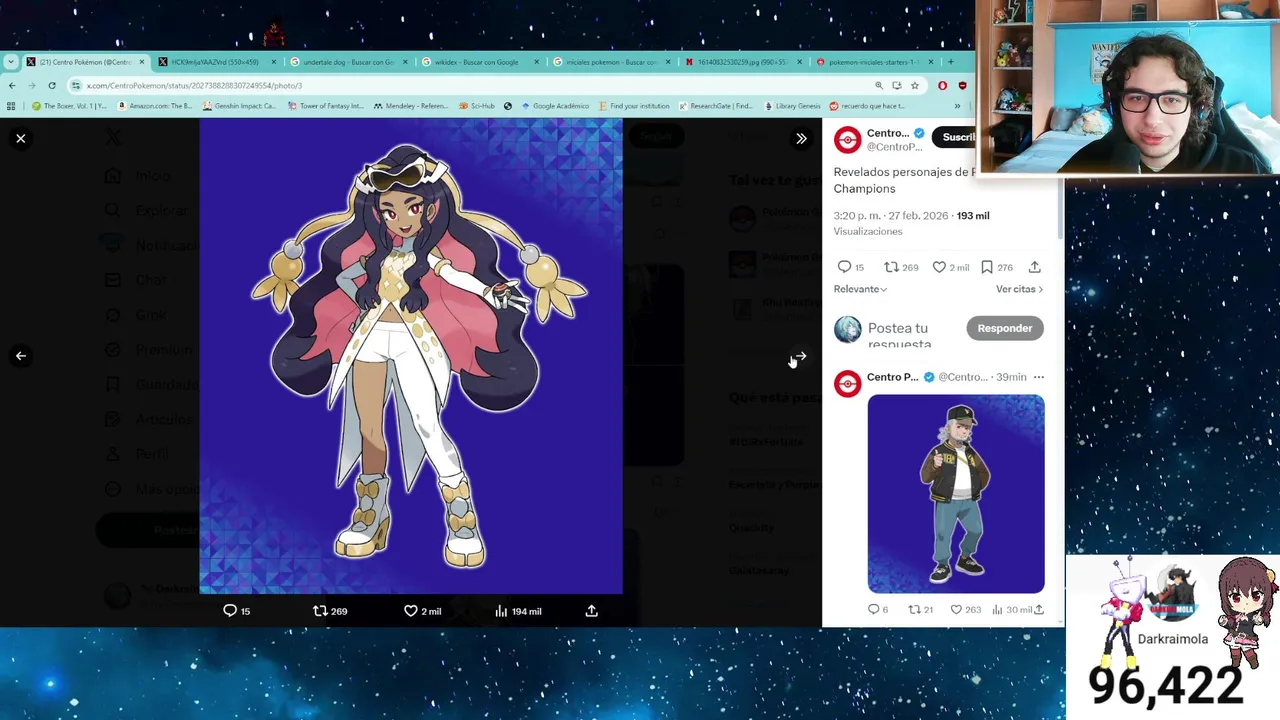Open the reply's character image thumbnail
This screenshot has height=720, width=1280.
(x=956, y=494)
